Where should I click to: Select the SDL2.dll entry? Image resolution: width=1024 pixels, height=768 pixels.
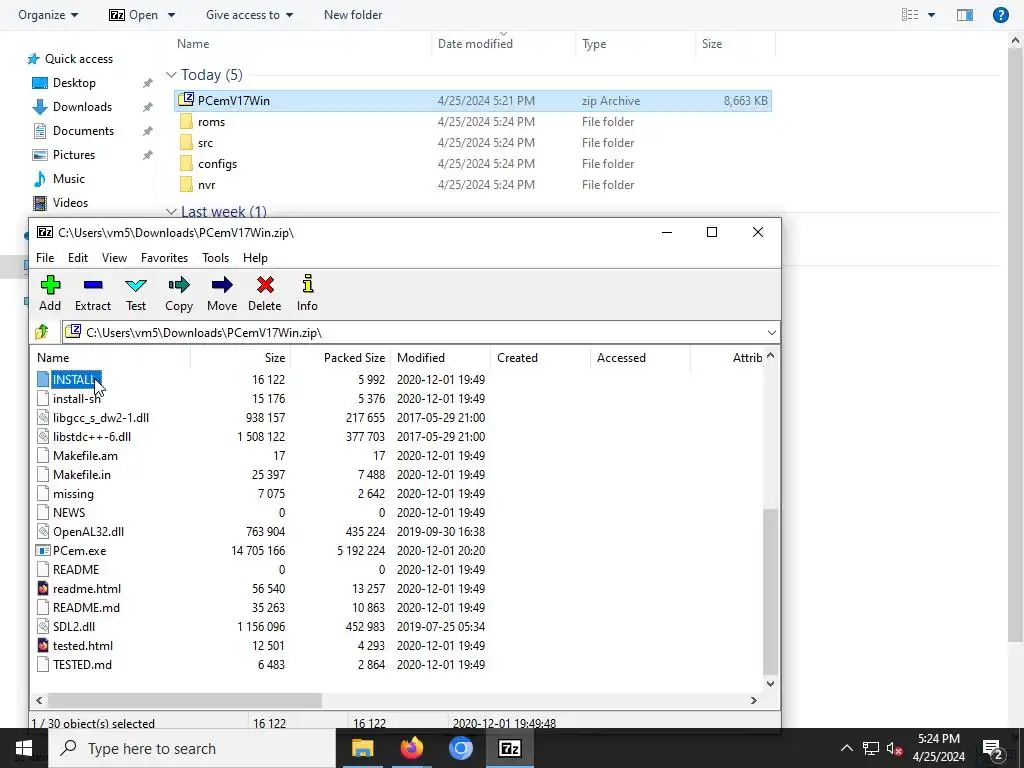click(73, 626)
